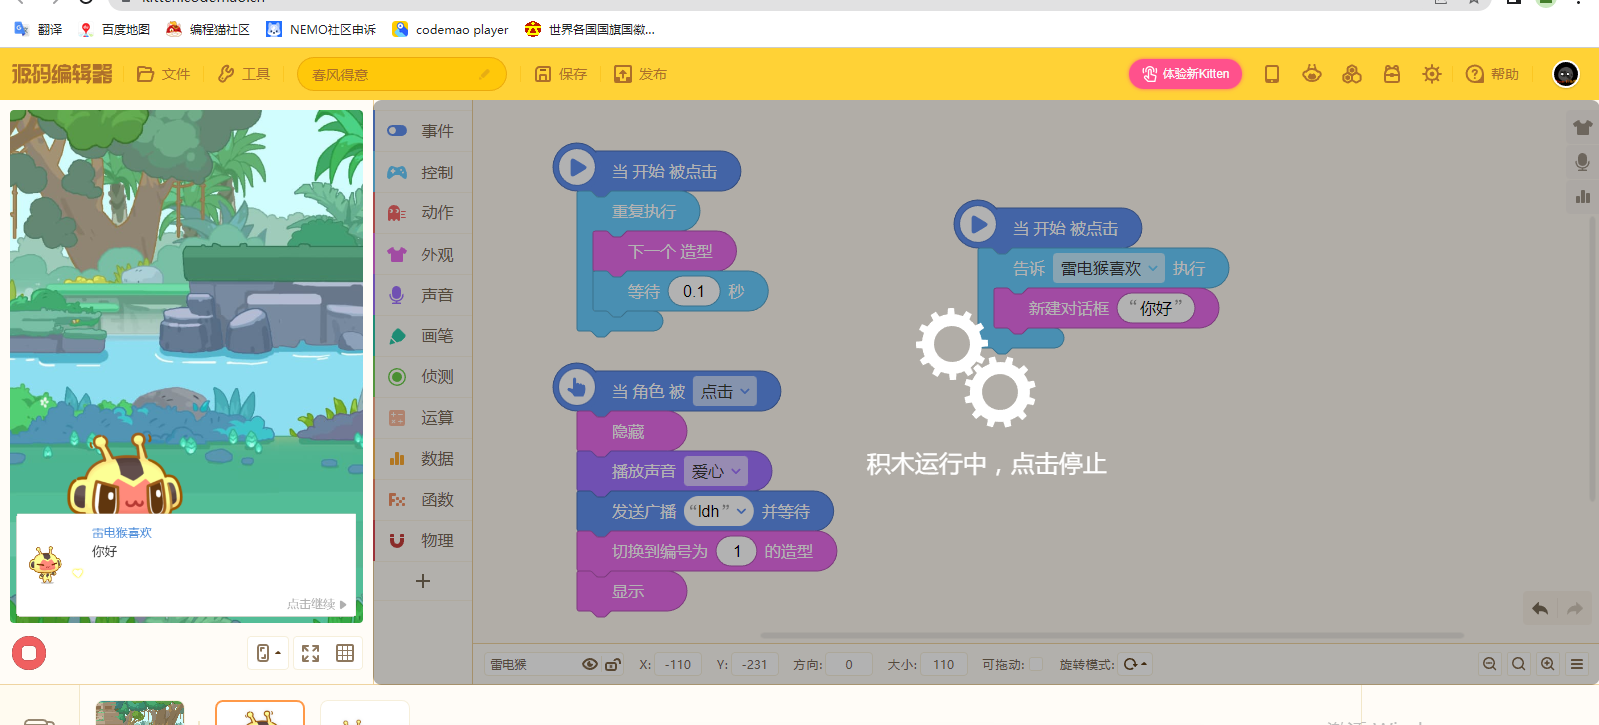
Task: Open the workspace list menu icon
Action: (1577, 664)
